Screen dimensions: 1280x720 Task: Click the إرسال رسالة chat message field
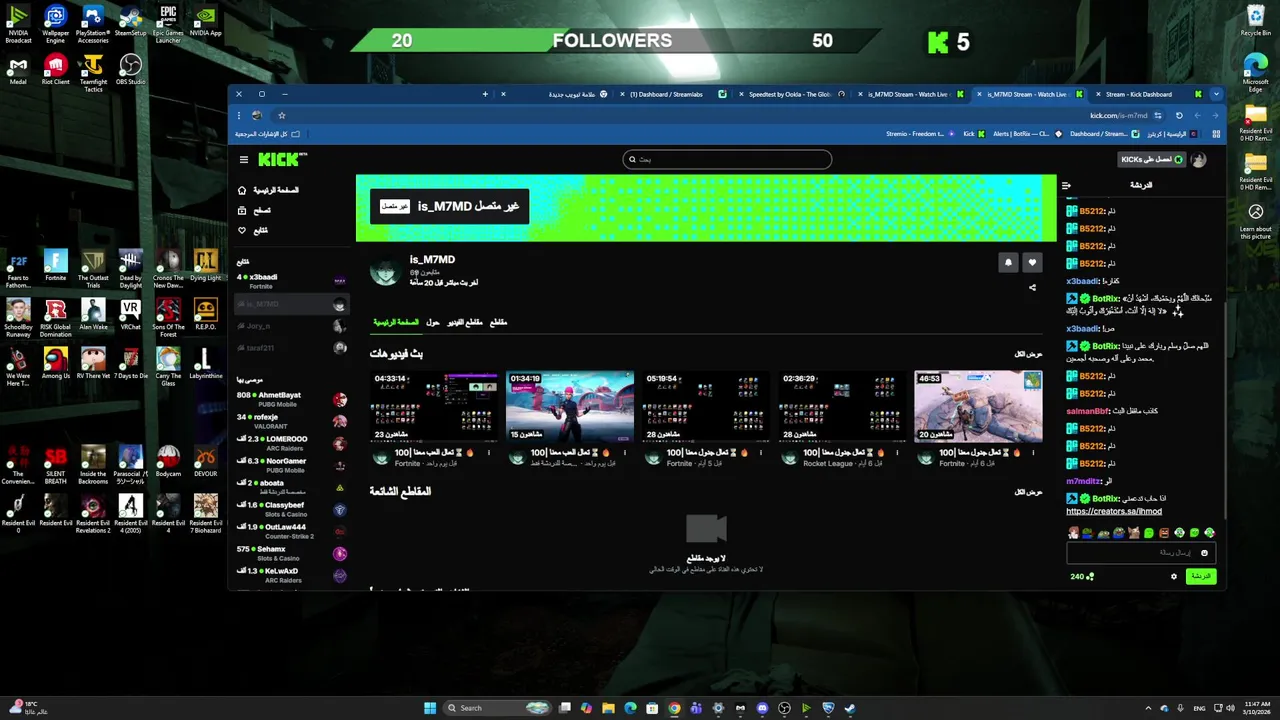1140,553
